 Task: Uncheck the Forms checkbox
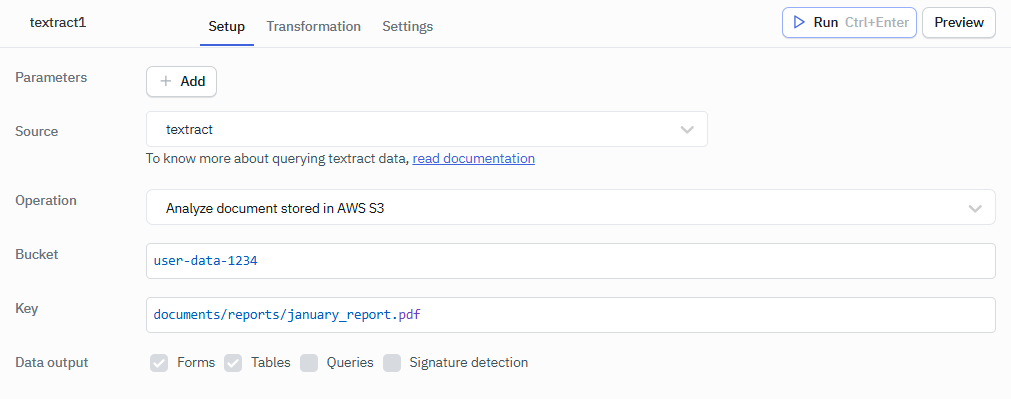pyautogui.click(x=159, y=363)
